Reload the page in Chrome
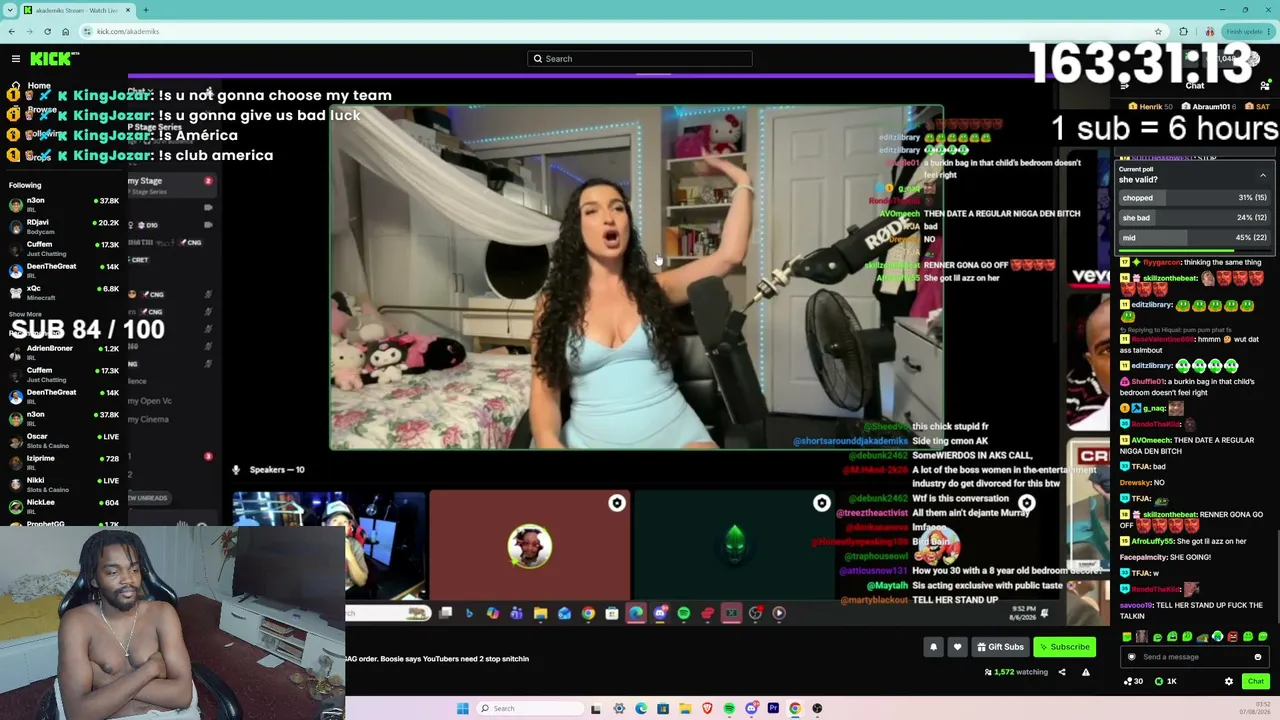This screenshot has height=720, width=1280. point(47,31)
